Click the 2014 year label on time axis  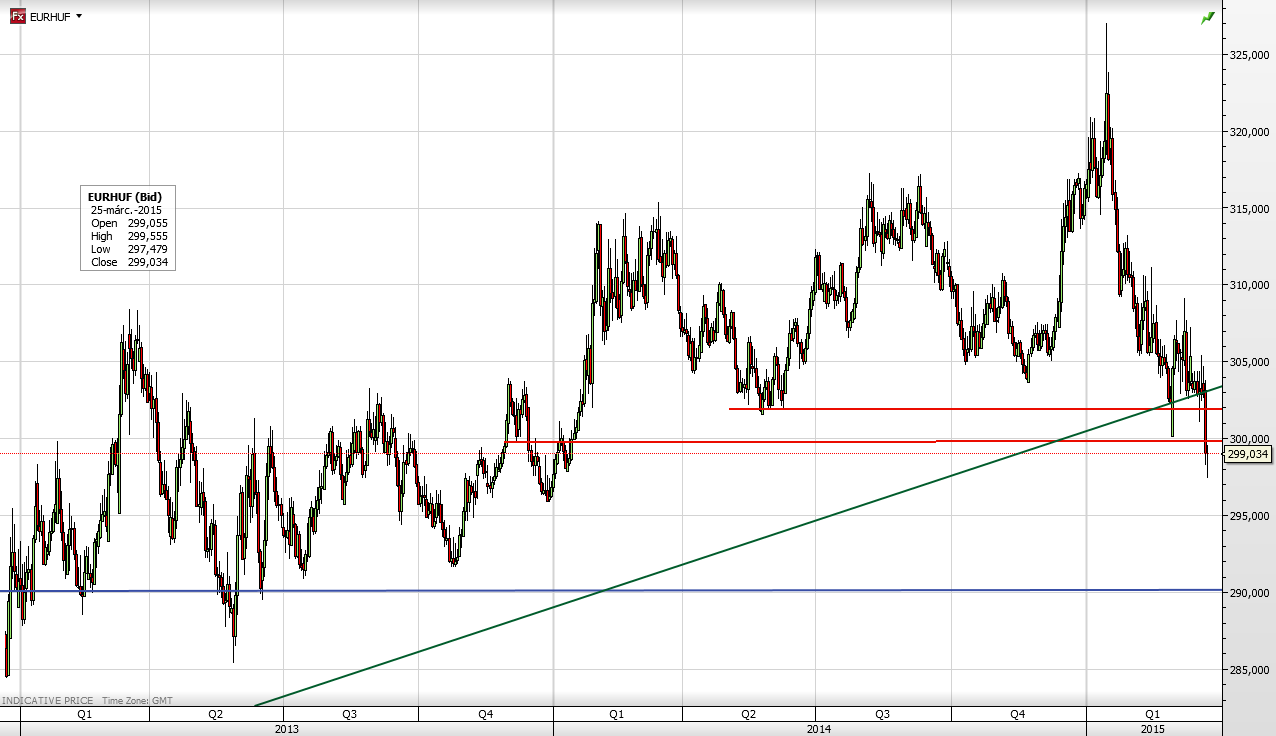pos(817,729)
